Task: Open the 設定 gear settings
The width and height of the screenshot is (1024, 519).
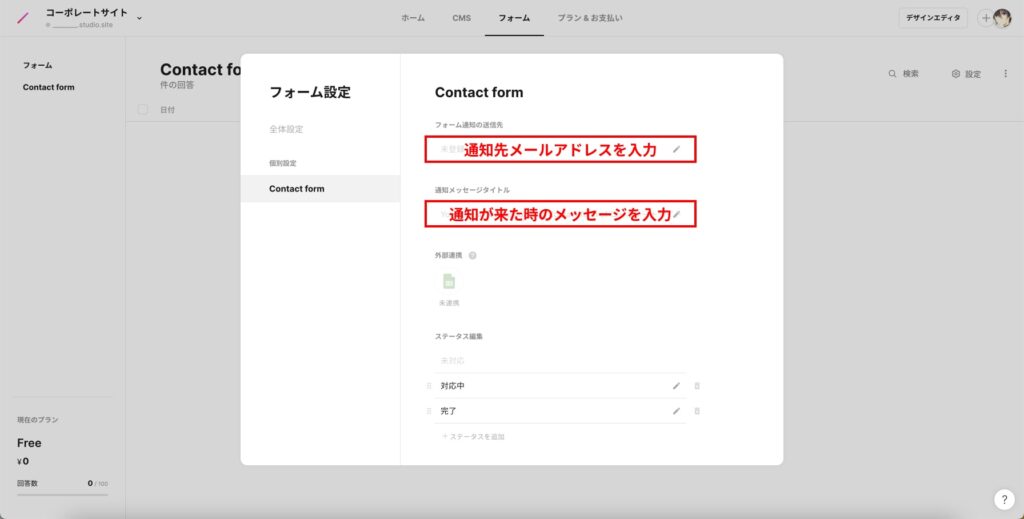Action: (x=966, y=74)
